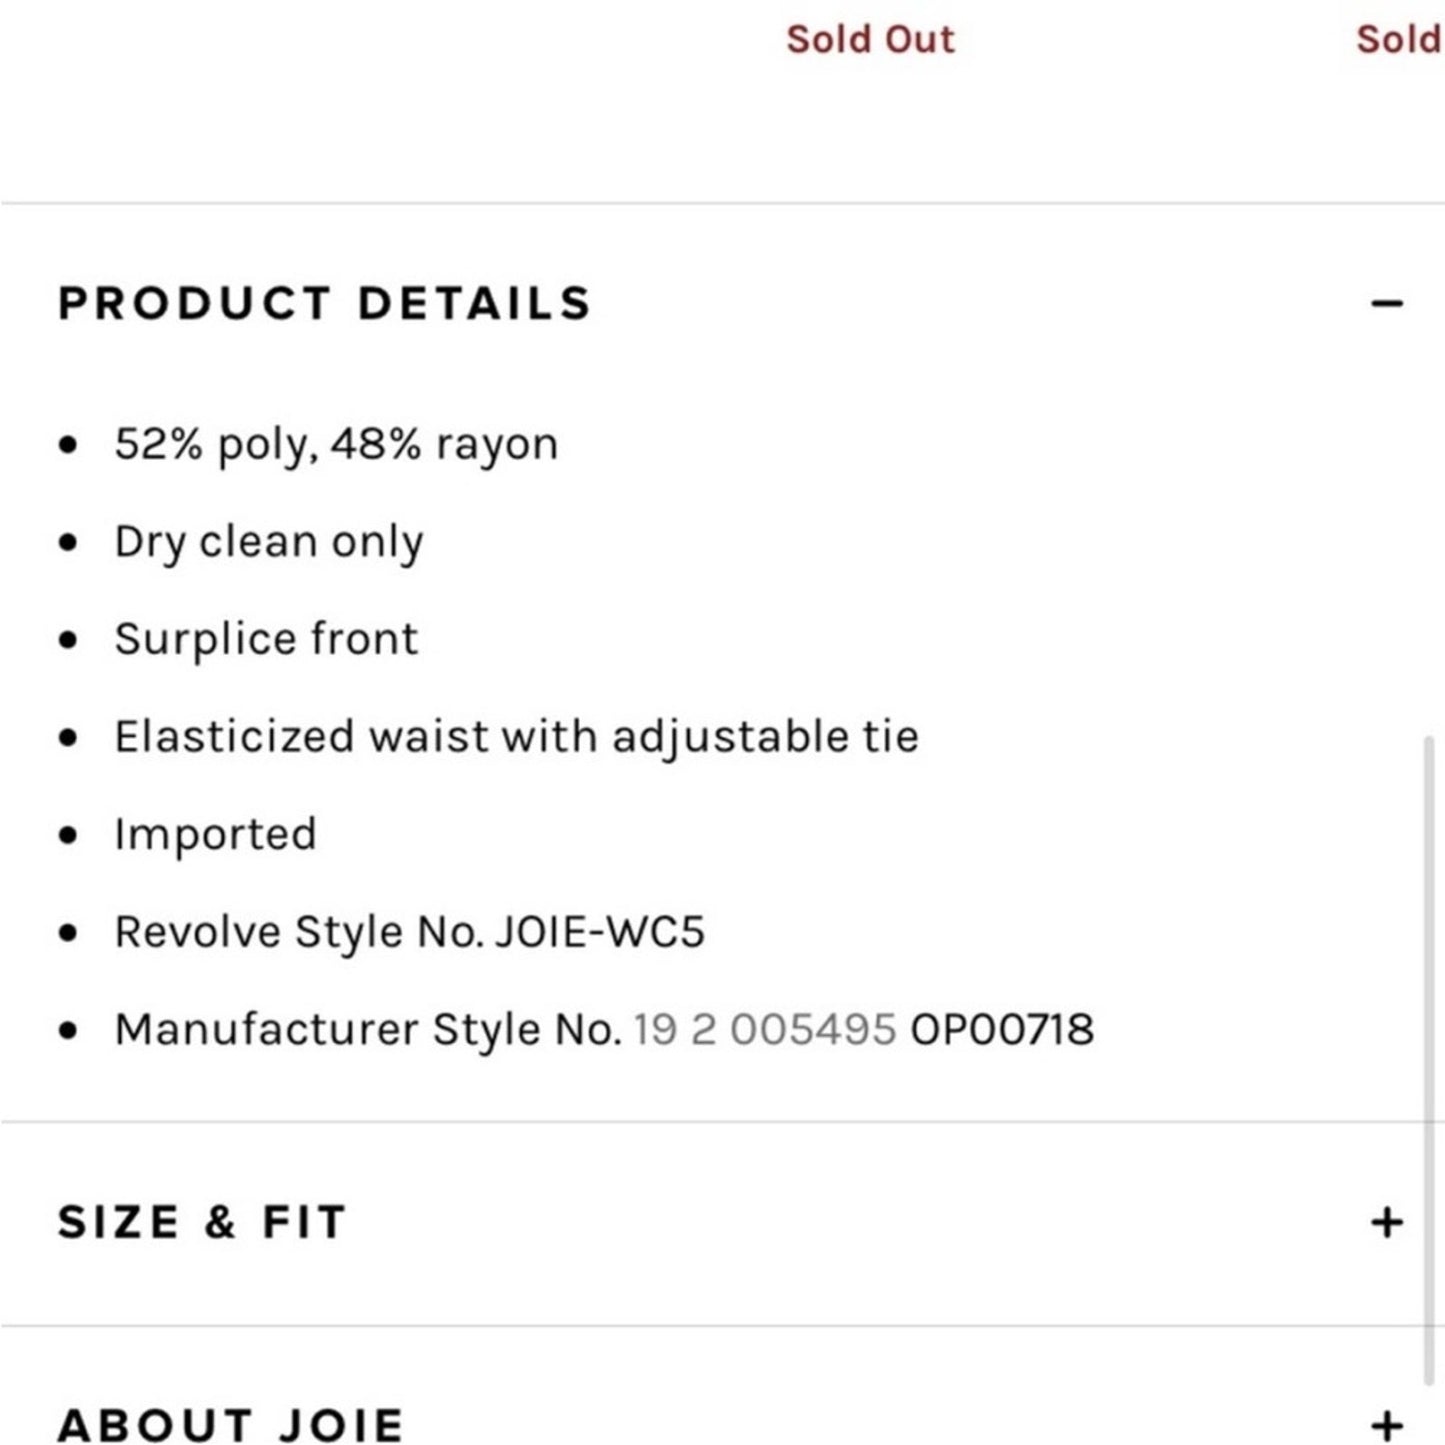Image resolution: width=1445 pixels, height=1445 pixels.
Task: Select the JOIE-WC5 style code
Action: (x=600, y=932)
